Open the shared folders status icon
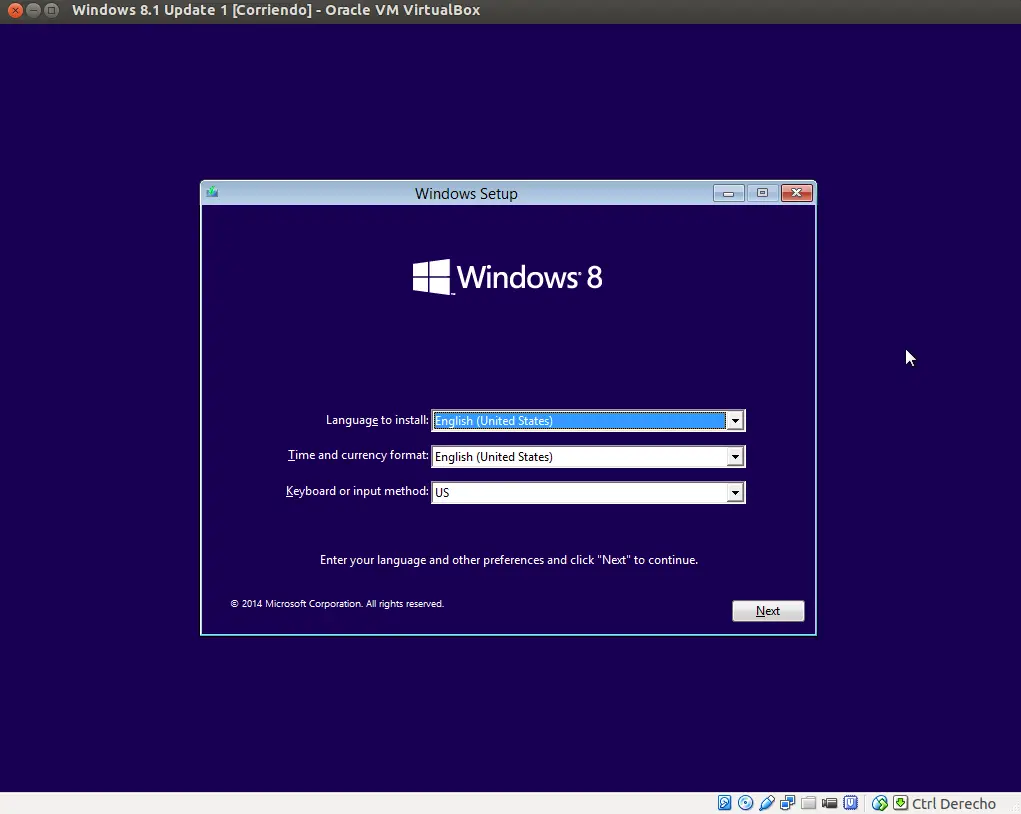This screenshot has width=1021, height=814. [808, 803]
